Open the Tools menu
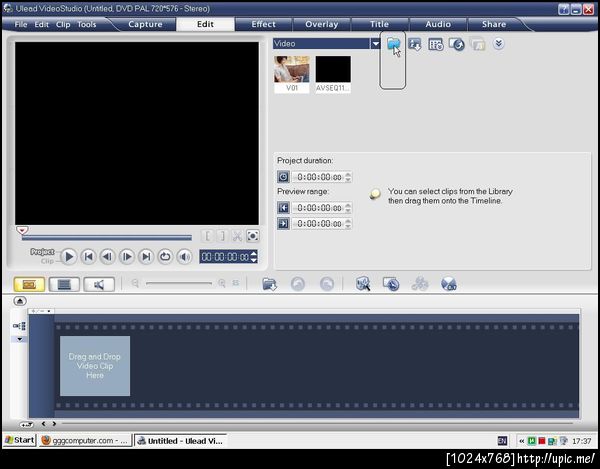 click(86, 24)
